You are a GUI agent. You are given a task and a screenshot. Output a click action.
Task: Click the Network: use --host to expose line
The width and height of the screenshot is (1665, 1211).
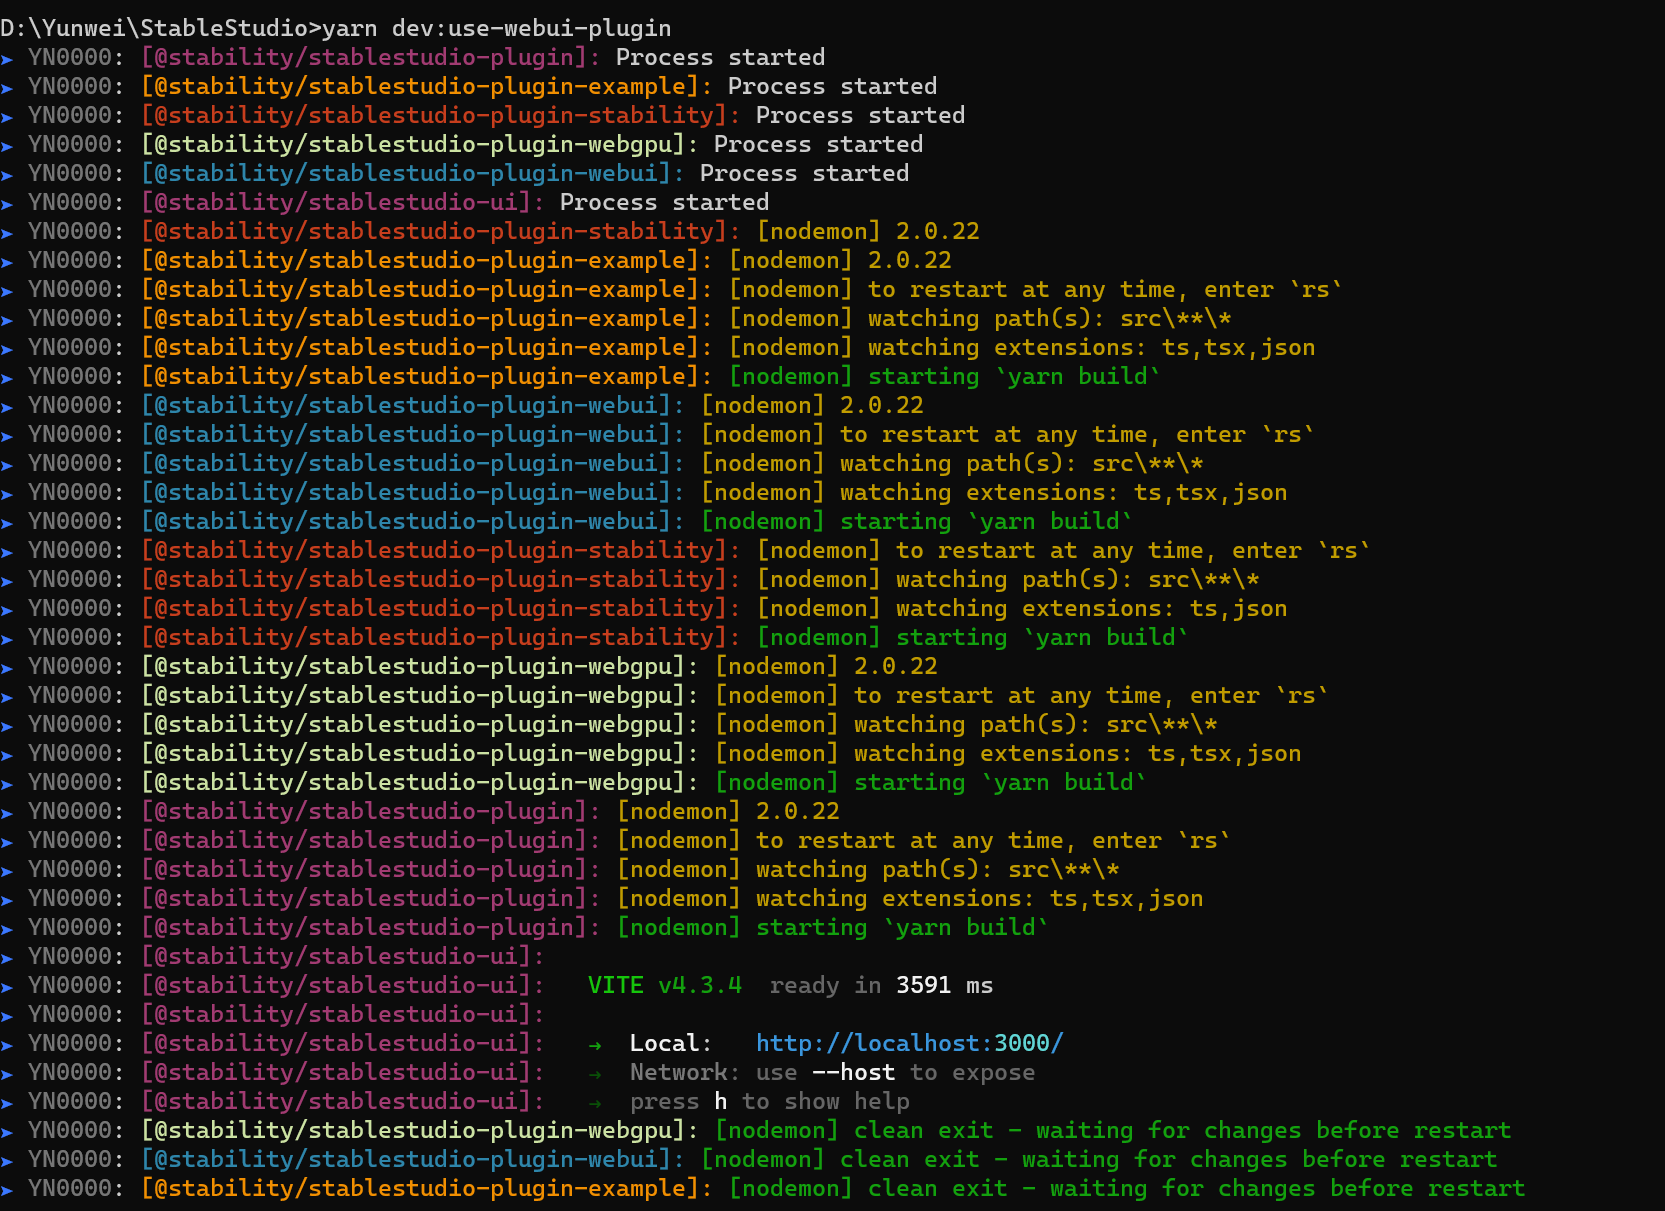[x=831, y=1072]
